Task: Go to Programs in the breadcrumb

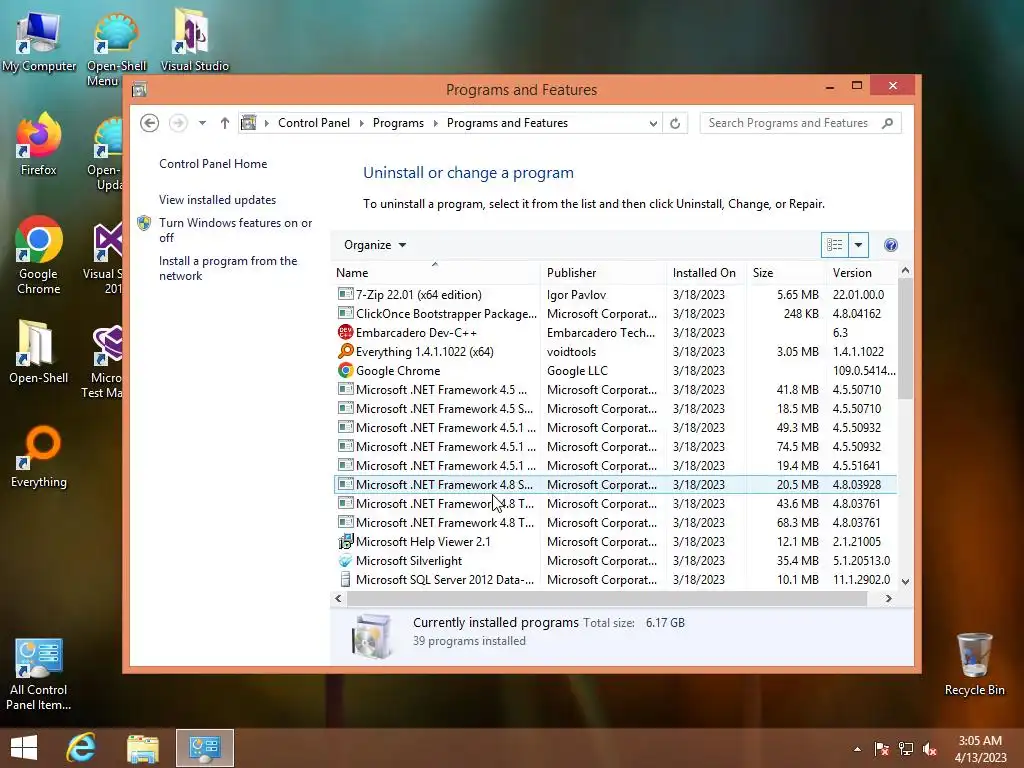Action: click(398, 123)
